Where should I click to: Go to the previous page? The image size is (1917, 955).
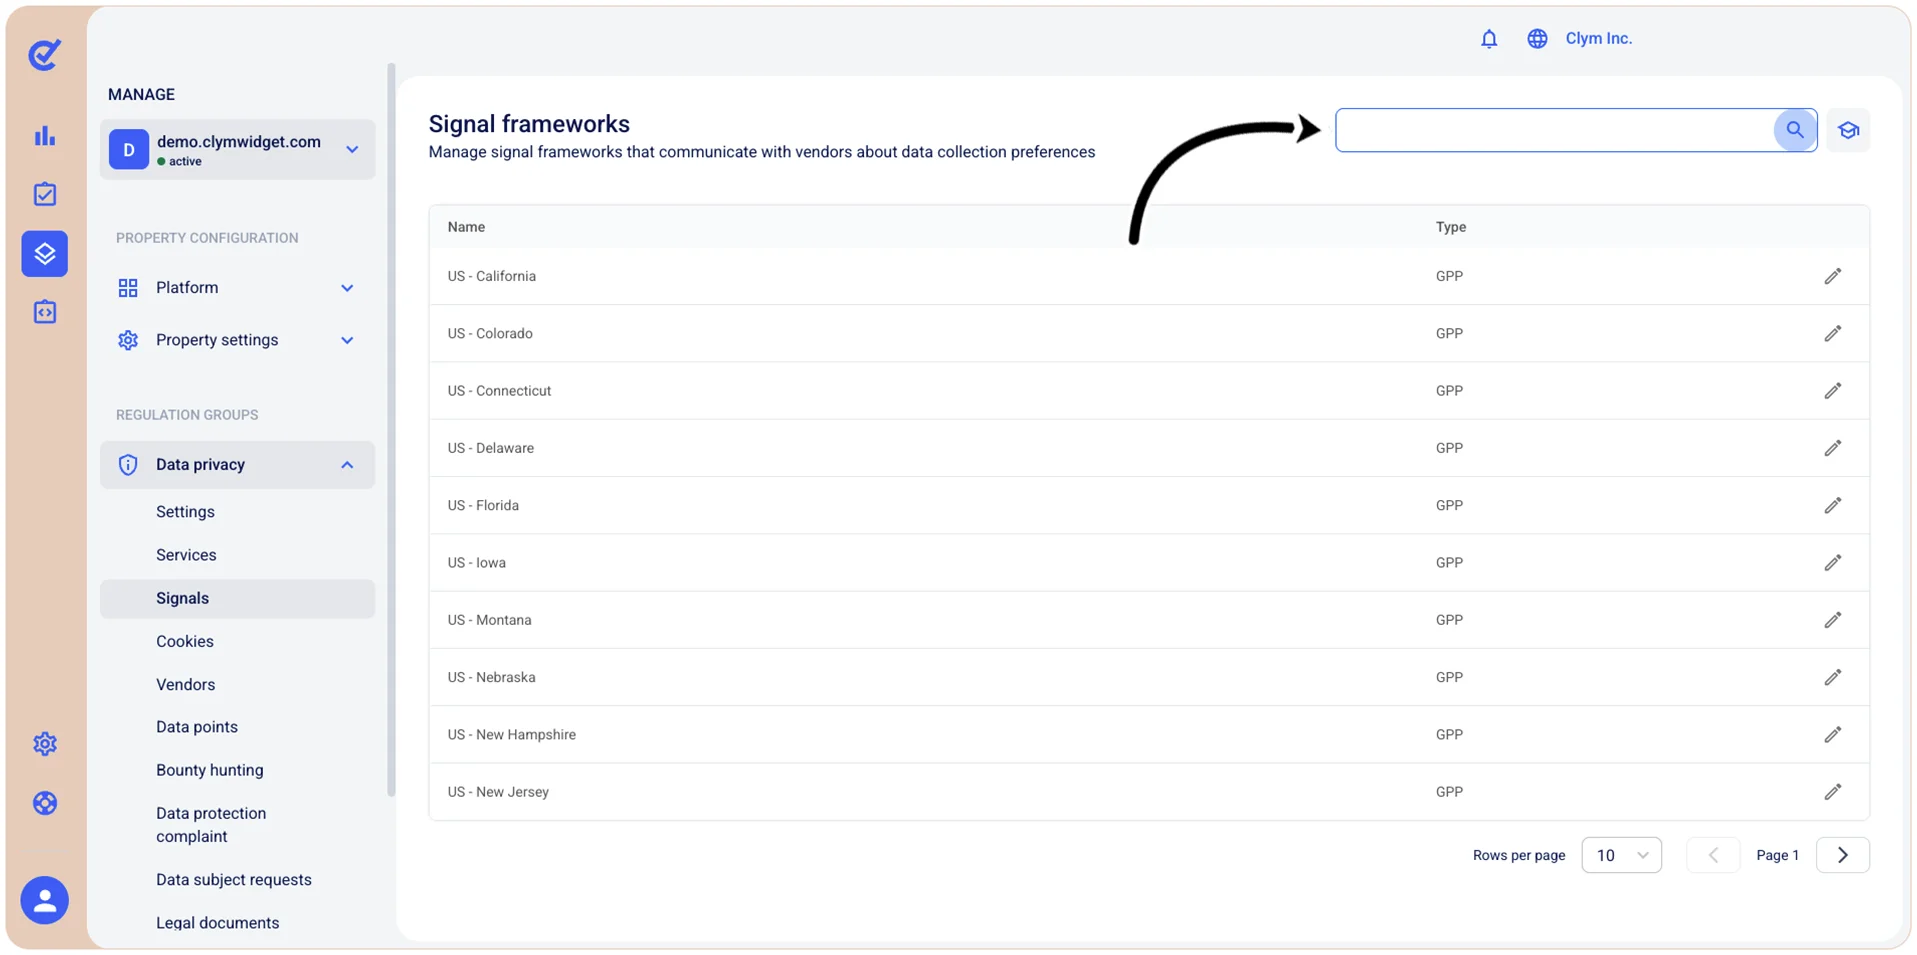coord(1713,855)
